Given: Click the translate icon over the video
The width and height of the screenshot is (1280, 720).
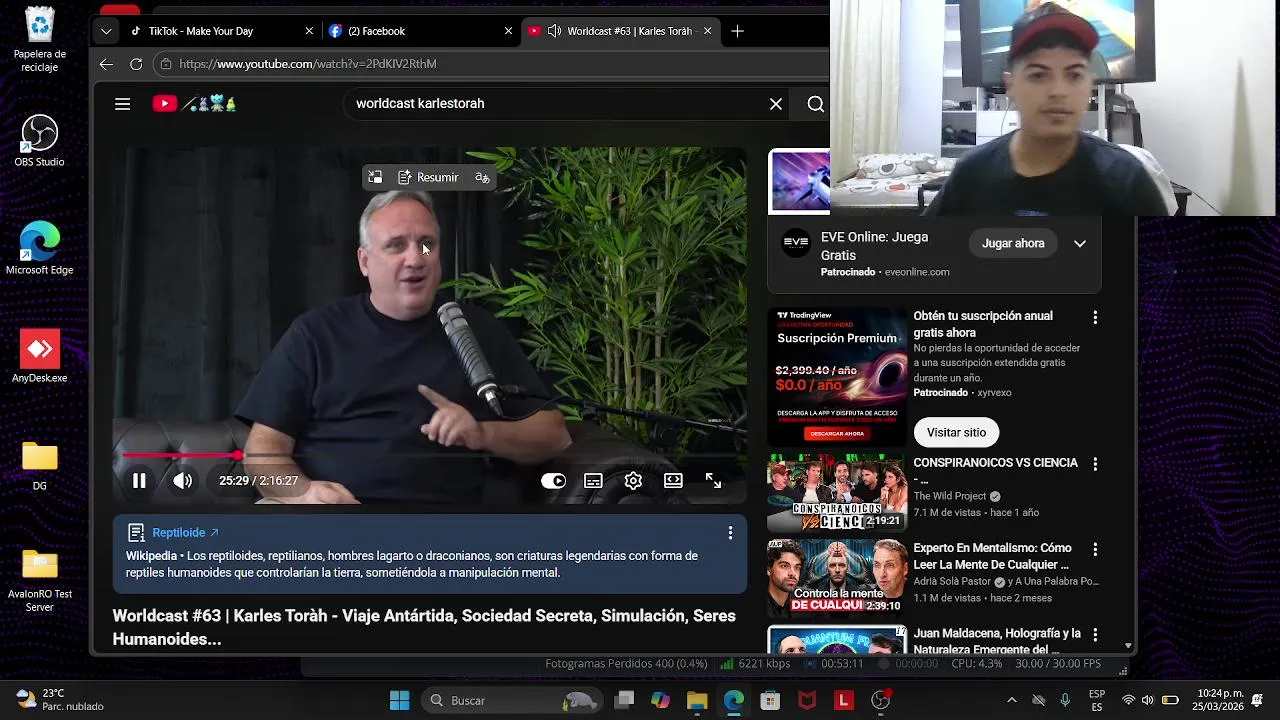Looking at the screenshot, I should (482, 177).
